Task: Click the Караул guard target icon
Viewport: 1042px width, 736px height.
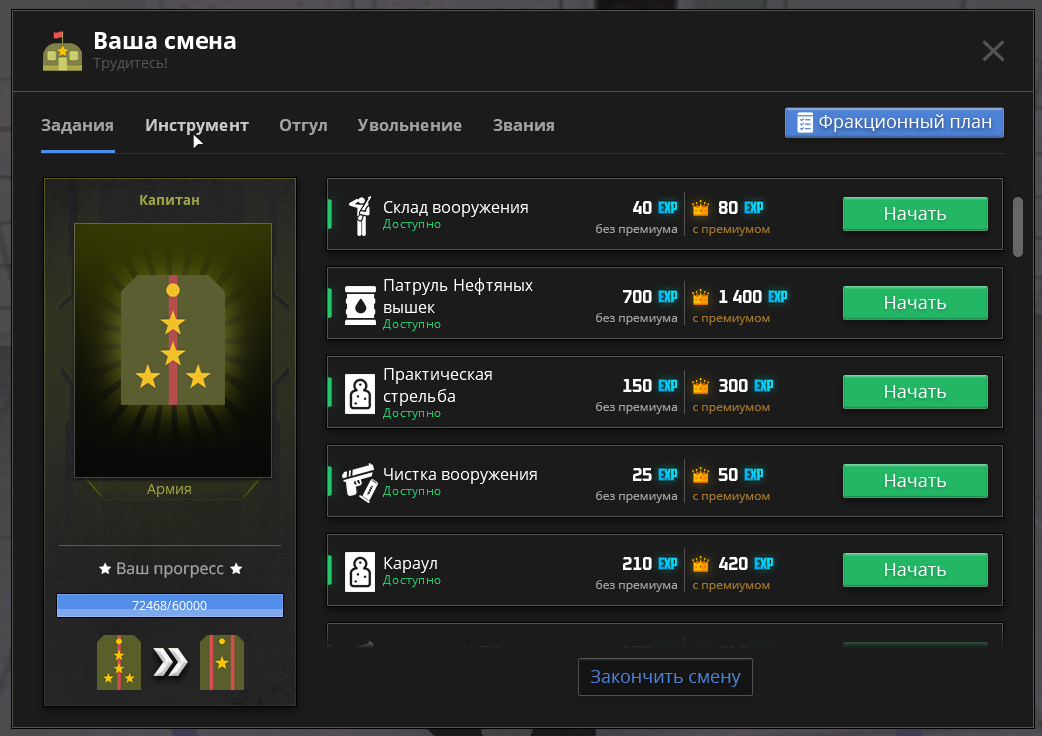Action: pos(360,570)
